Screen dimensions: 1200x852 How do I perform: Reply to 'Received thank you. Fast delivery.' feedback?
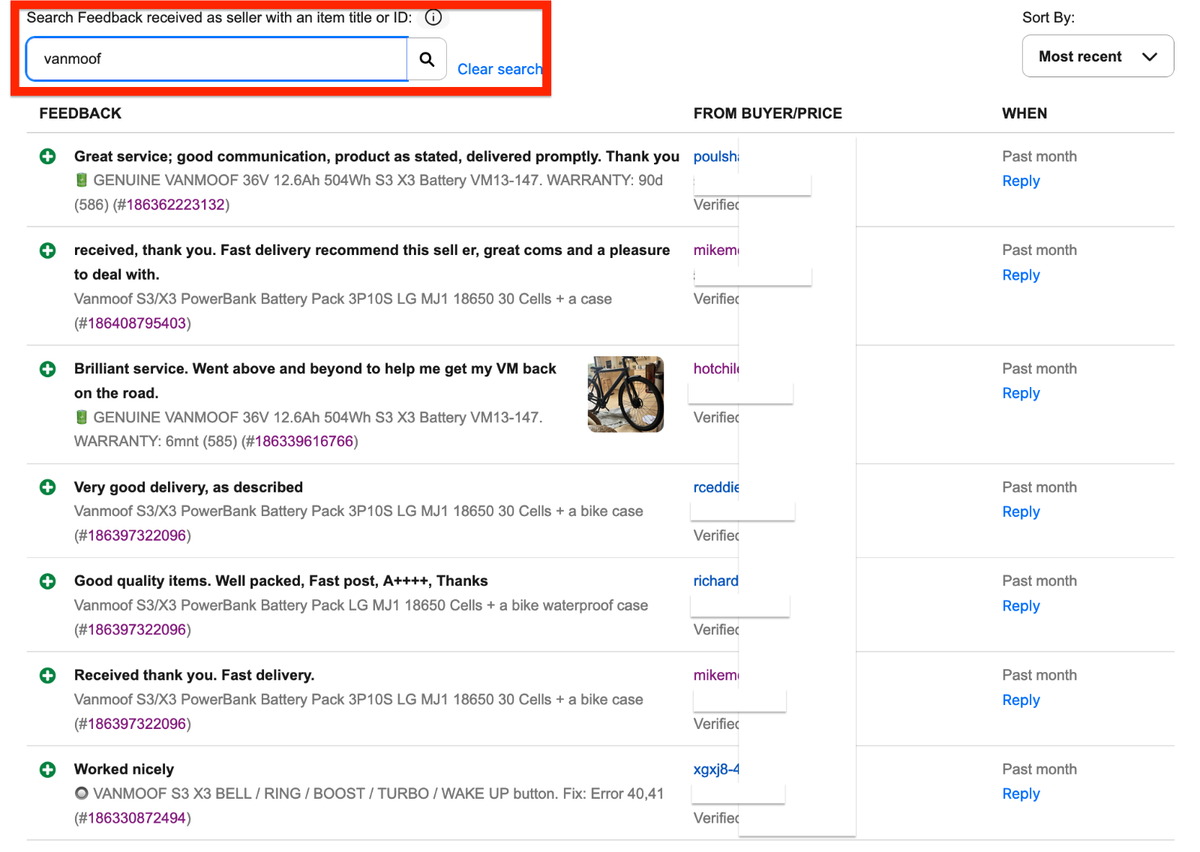click(1021, 699)
